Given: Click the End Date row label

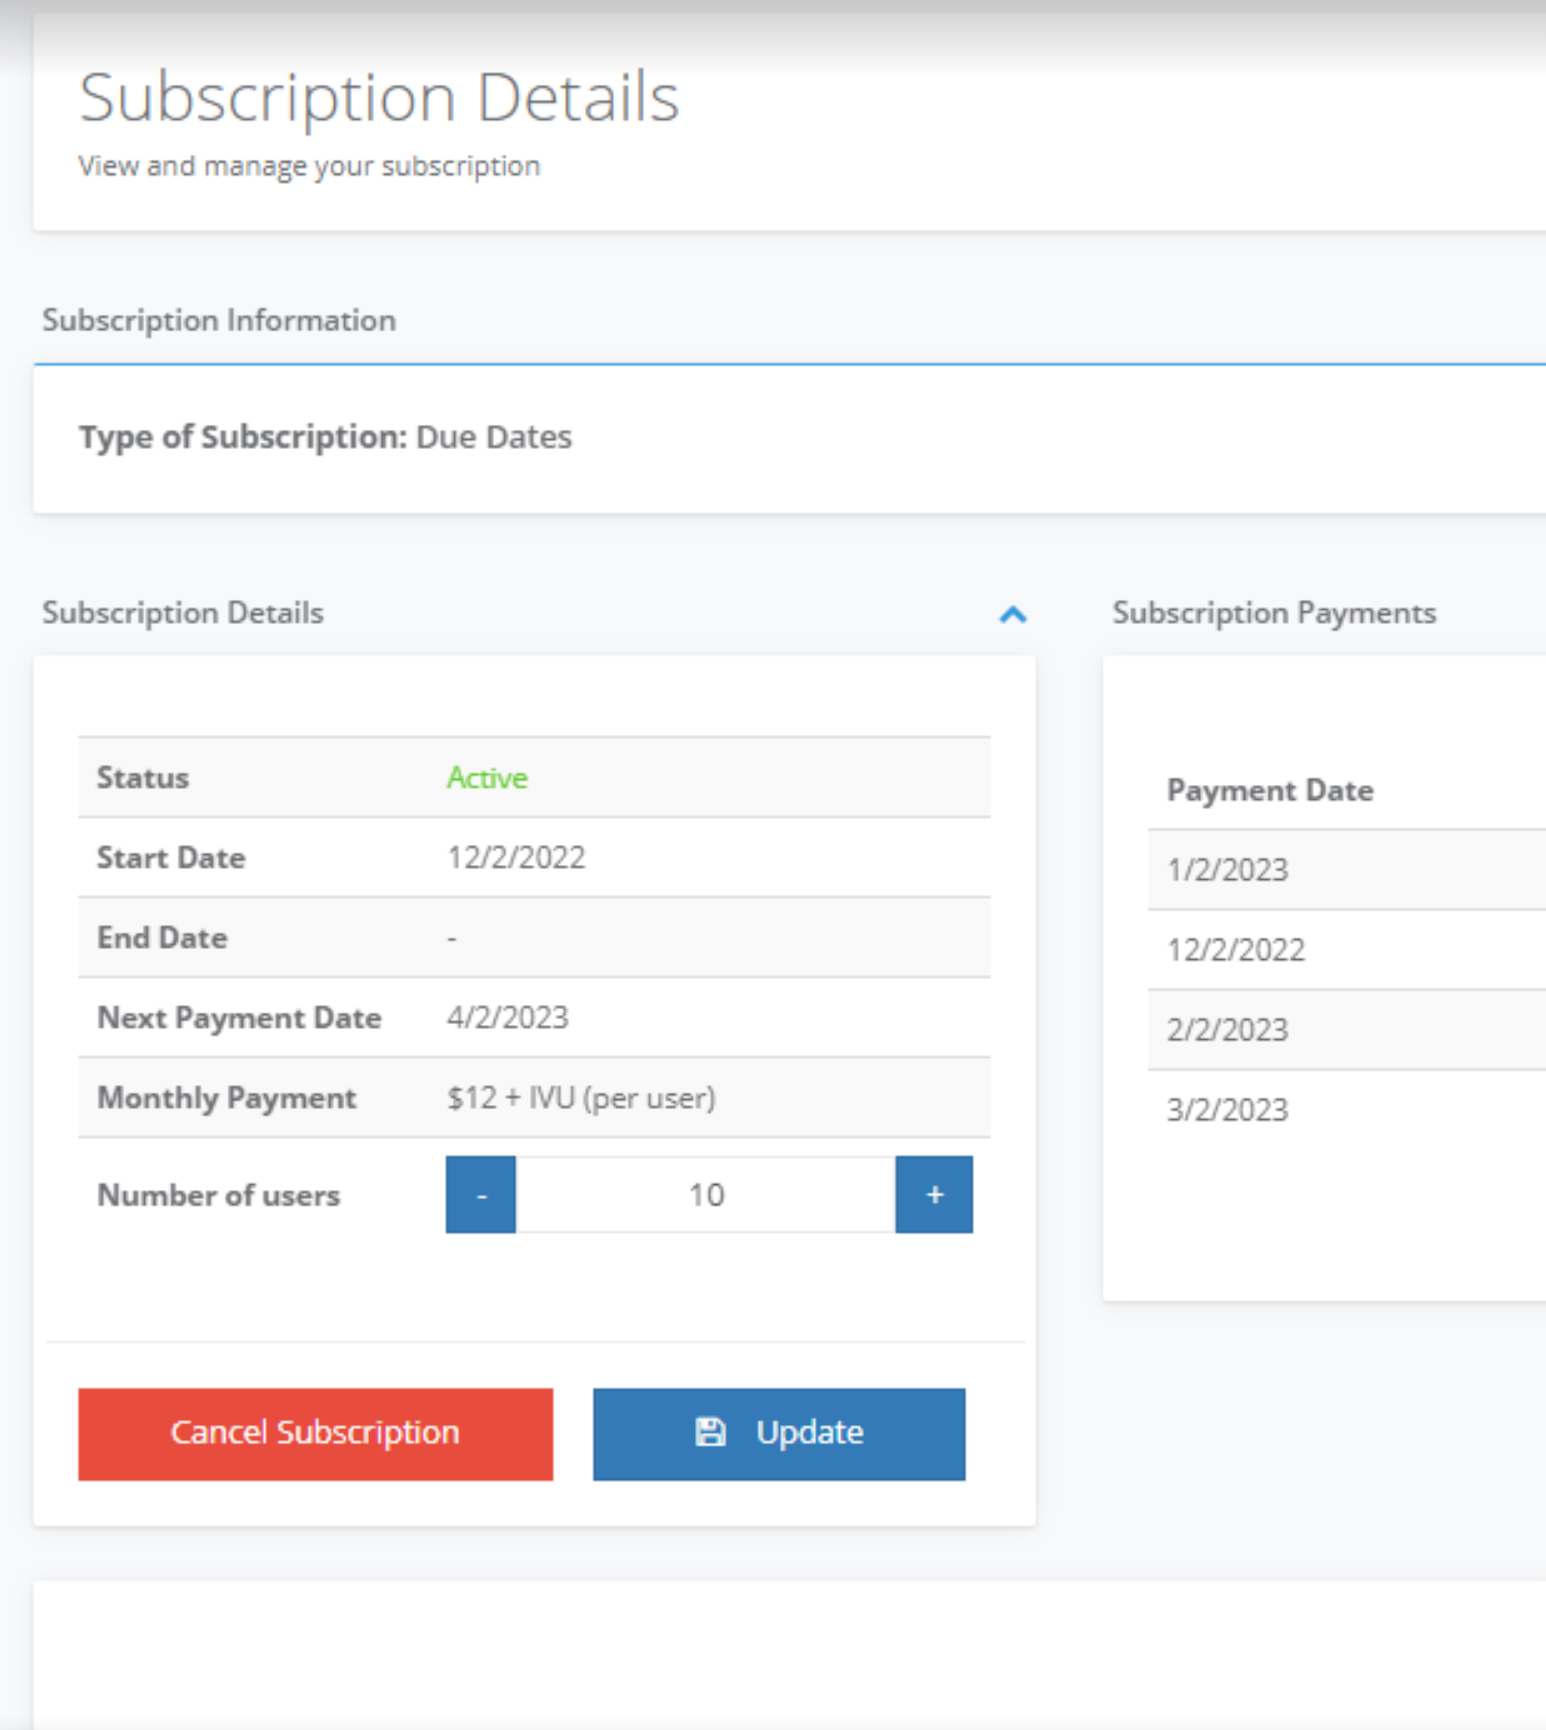Looking at the screenshot, I should (x=162, y=938).
